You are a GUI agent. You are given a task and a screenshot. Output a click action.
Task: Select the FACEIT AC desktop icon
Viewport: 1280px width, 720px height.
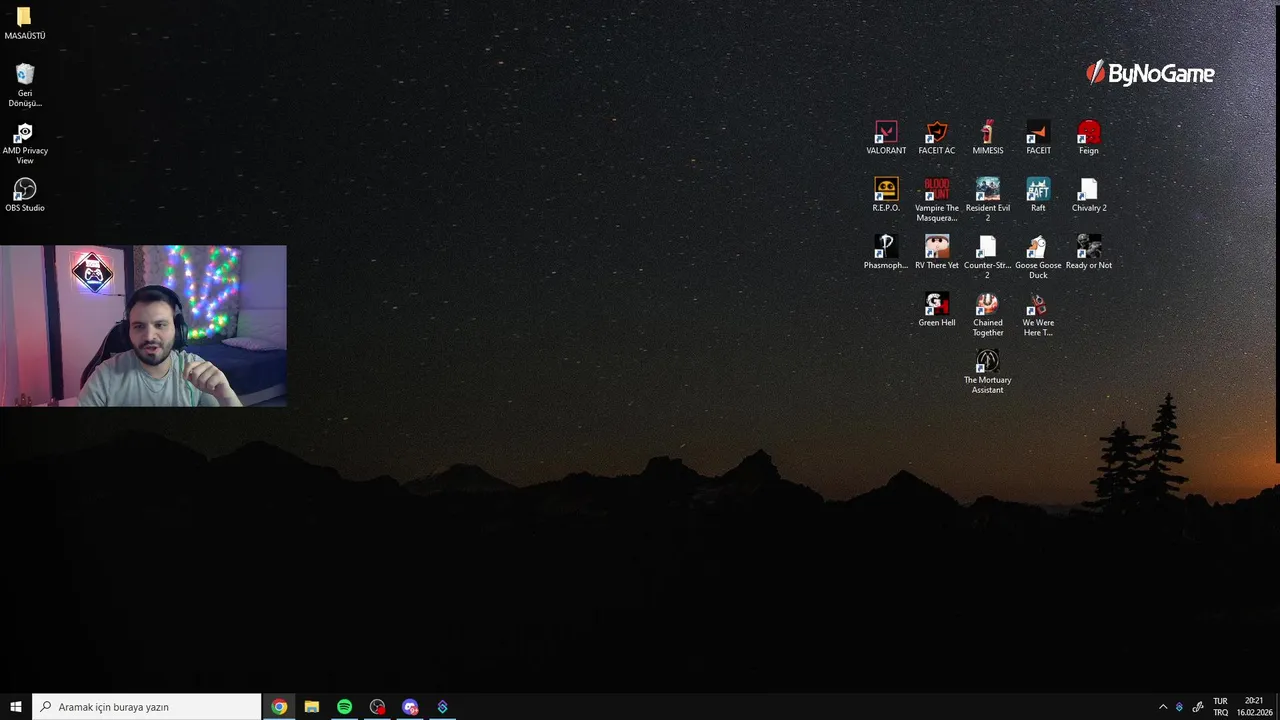click(x=937, y=138)
